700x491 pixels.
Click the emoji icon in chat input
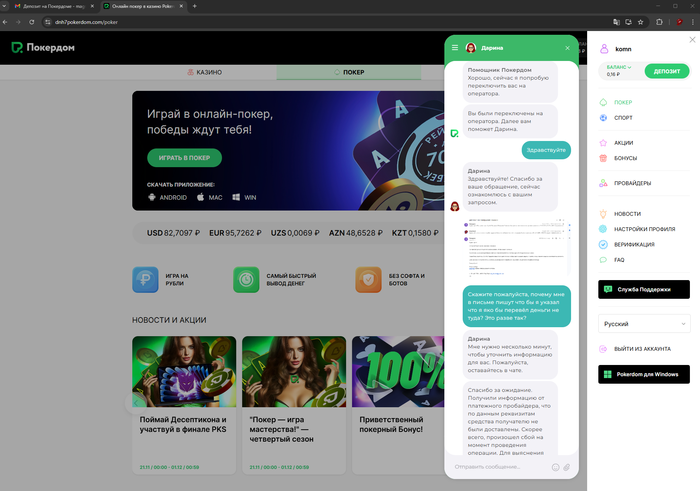coord(555,467)
